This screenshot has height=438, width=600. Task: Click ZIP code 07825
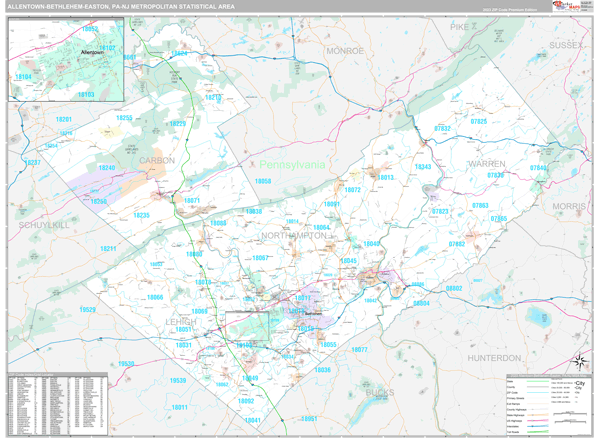(x=479, y=121)
